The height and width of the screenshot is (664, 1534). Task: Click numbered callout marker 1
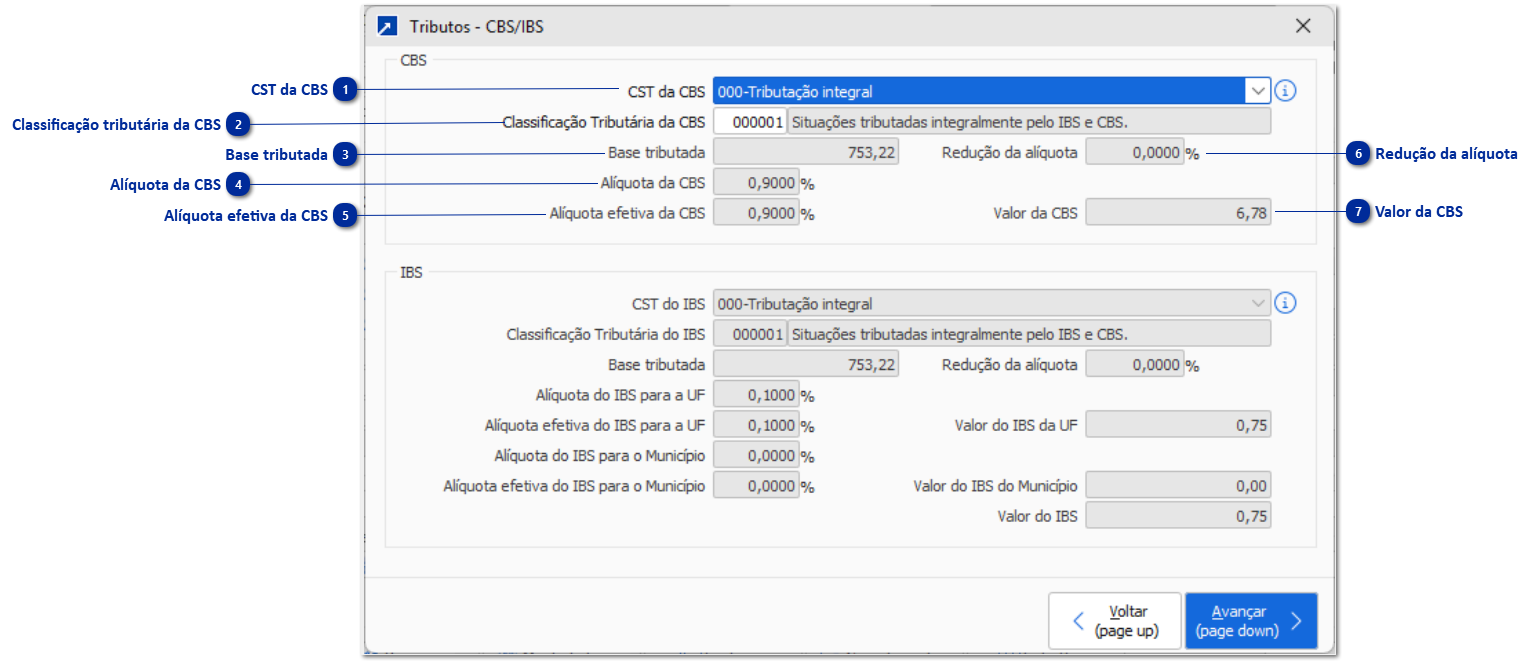345,91
